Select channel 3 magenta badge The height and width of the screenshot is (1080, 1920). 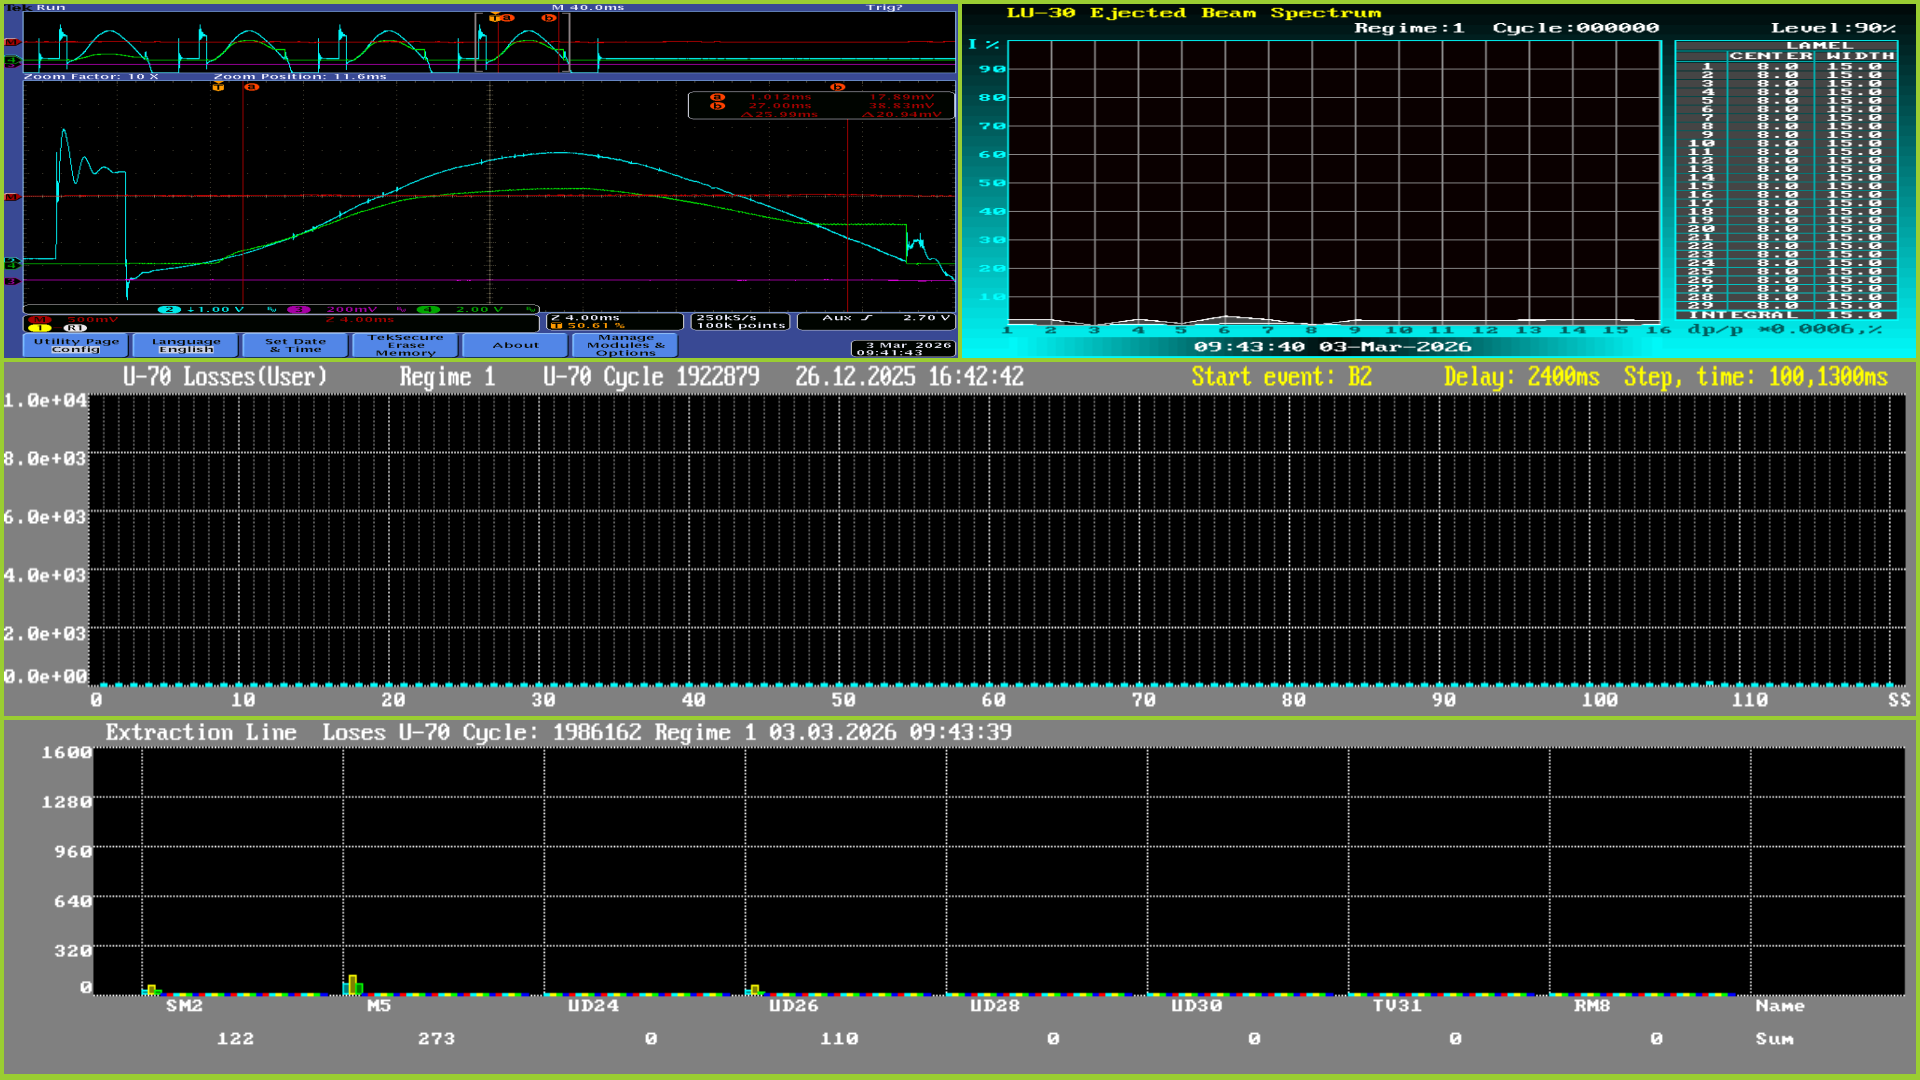tap(299, 310)
